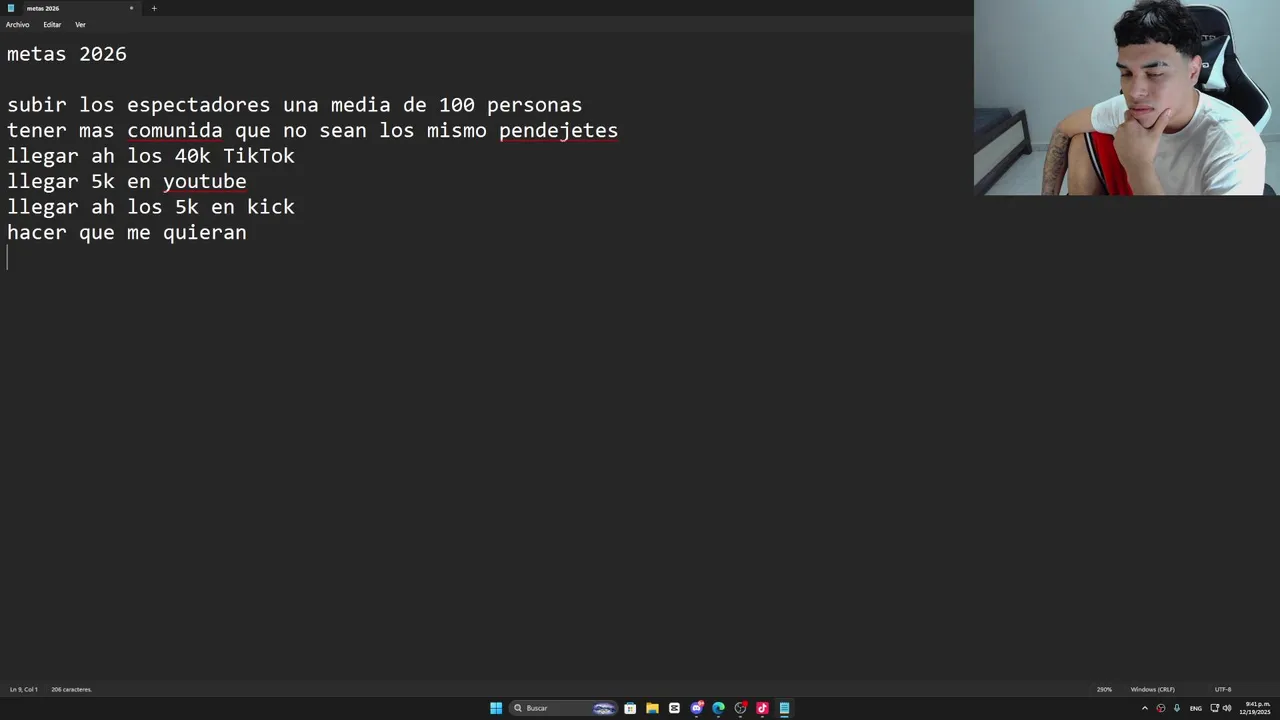1280x720 pixels.
Task: Close the metas 2026 tab
Action: coord(131,8)
